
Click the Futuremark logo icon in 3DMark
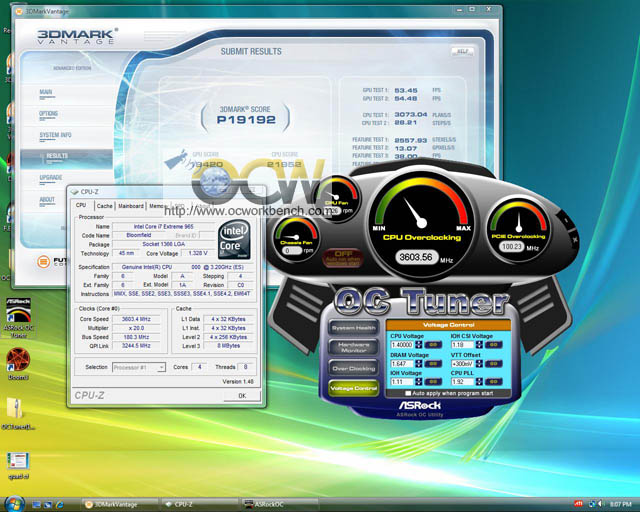click(44, 261)
